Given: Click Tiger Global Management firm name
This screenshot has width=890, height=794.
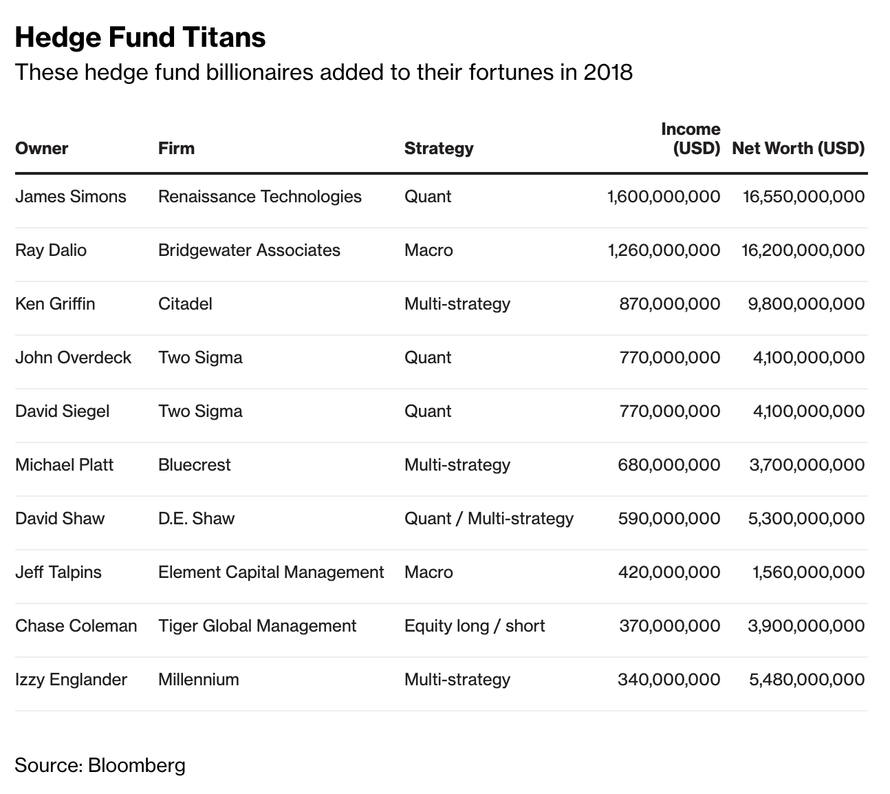Looking at the screenshot, I should 257,626.
